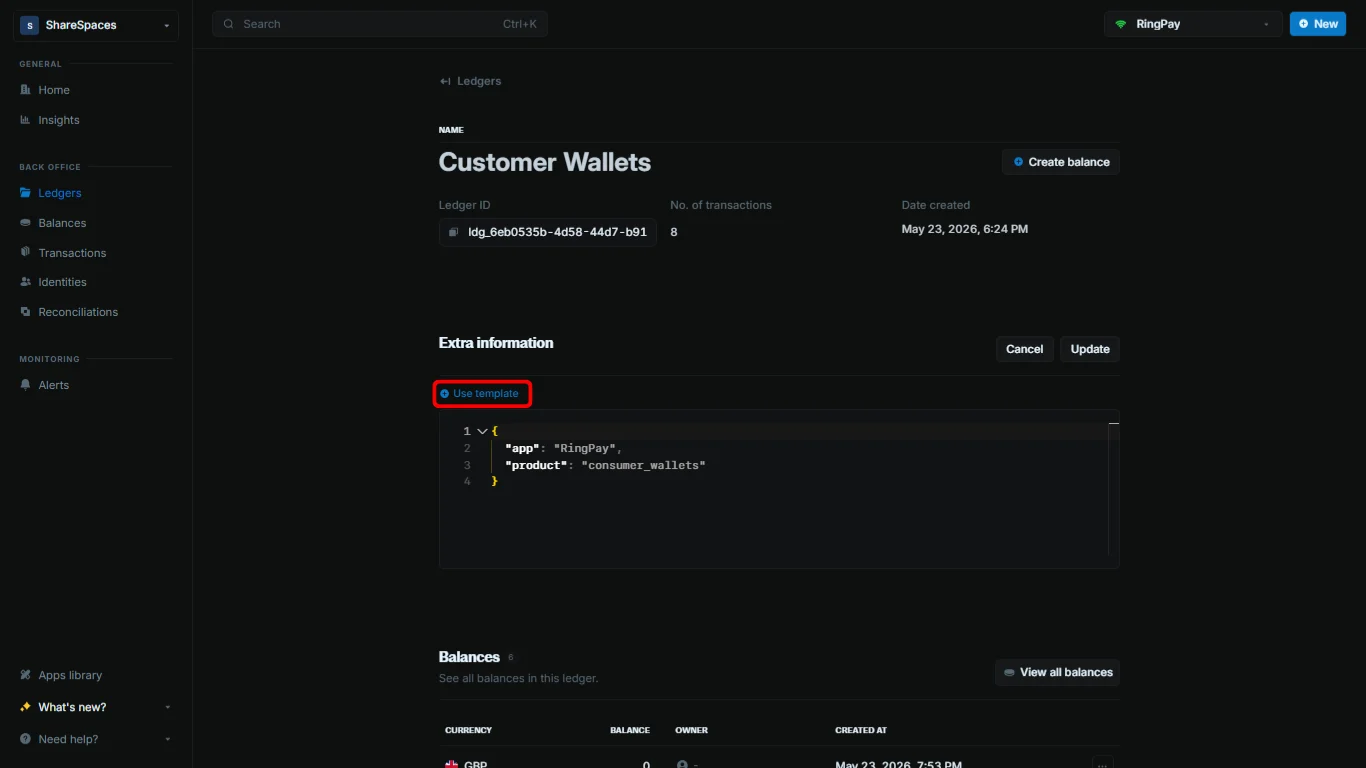
Task: Click the "consumer_wallets" value in editor
Action: click(643, 465)
